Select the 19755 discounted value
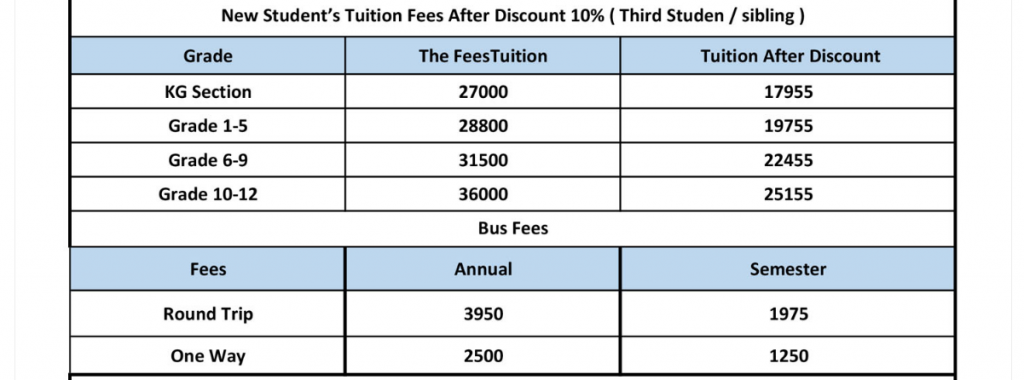The height and width of the screenshot is (380, 1024). coord(788,126)
